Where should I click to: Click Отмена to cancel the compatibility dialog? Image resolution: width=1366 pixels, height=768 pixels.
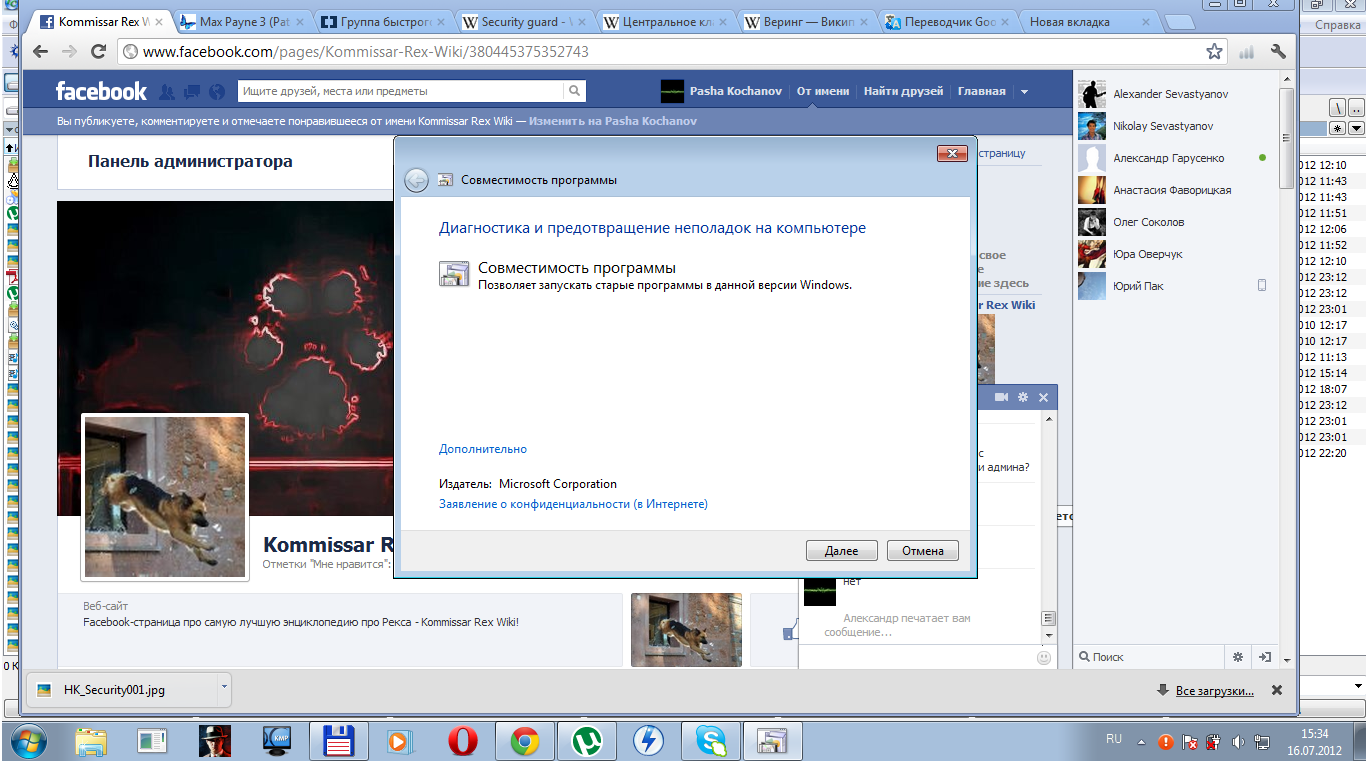click(922, 551)
